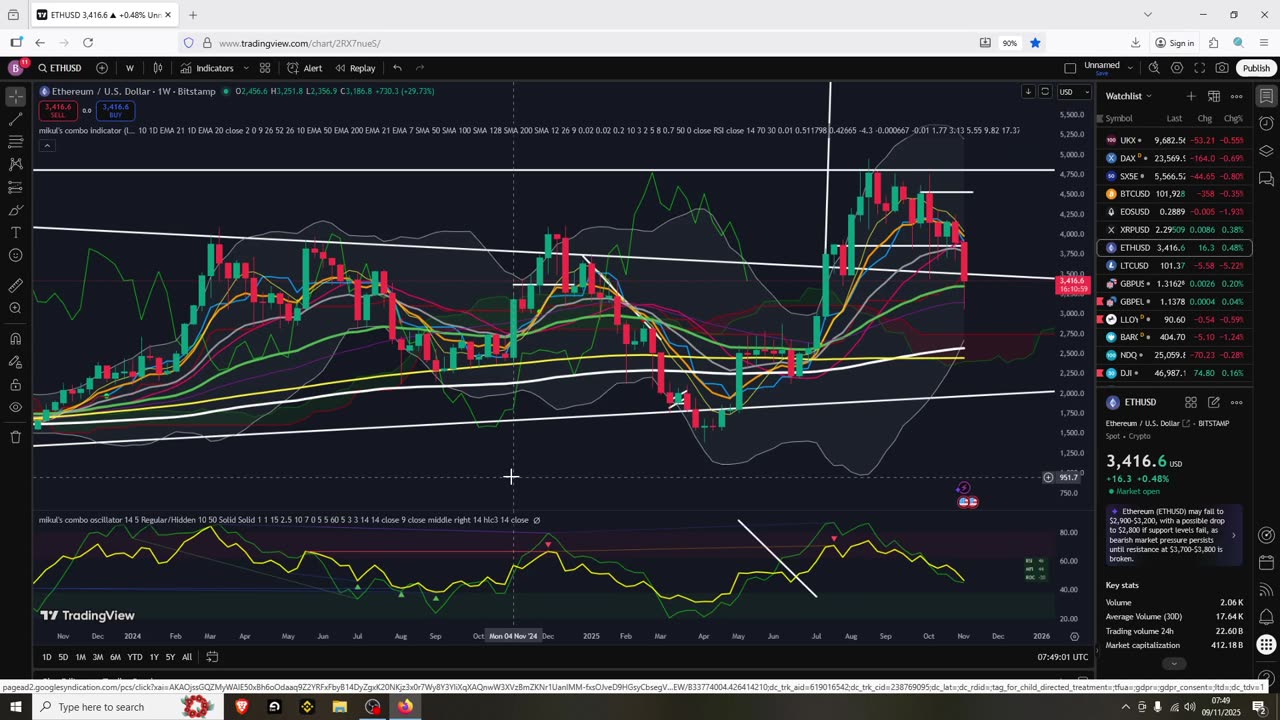Select the 1D date range
The height and width of the screenshot is (720, 1280).
pos(47,657)
